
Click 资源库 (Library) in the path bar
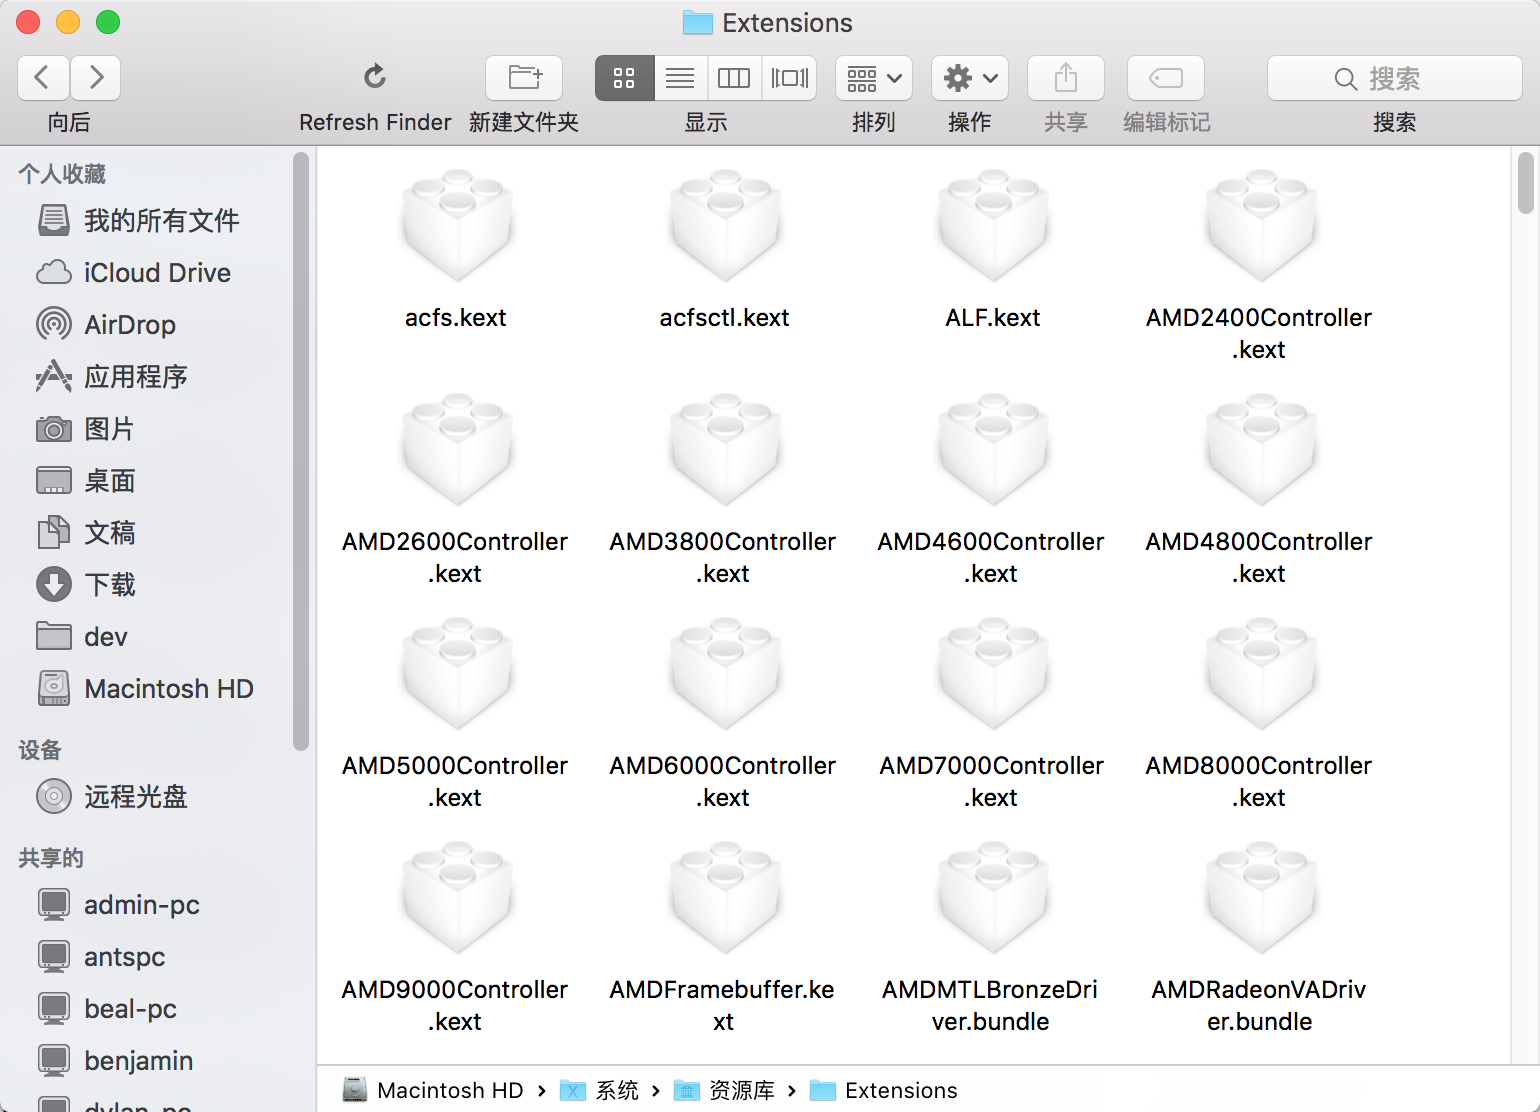tap(725, 1090)
